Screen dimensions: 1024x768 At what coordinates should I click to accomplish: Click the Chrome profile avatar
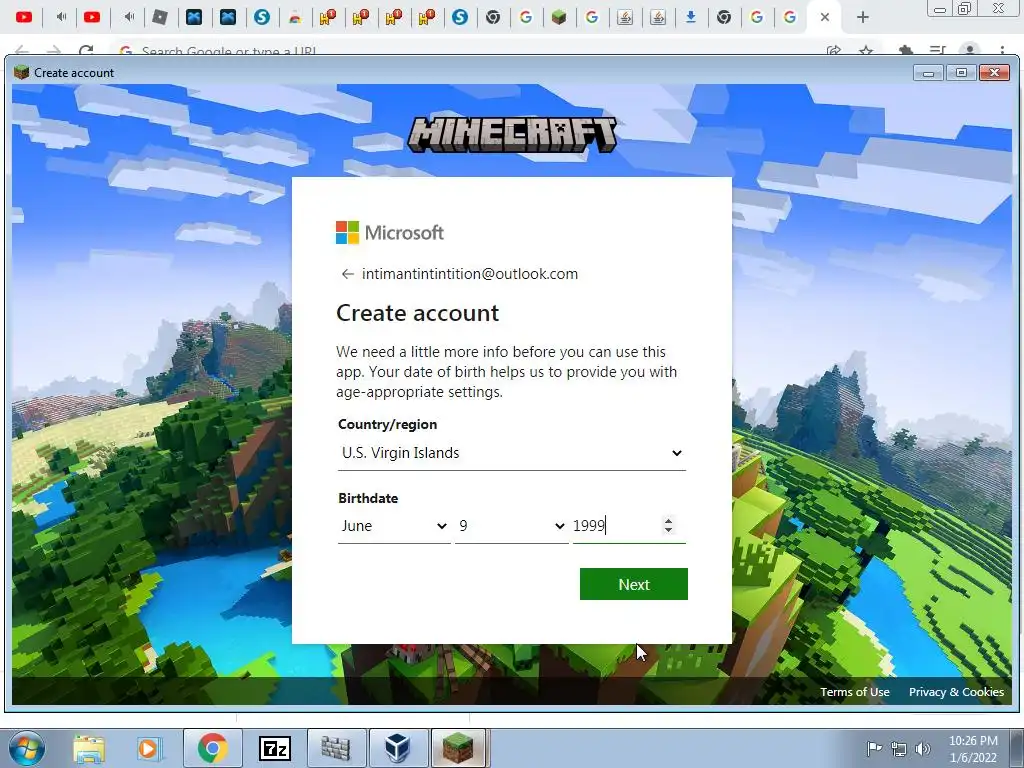970,51
